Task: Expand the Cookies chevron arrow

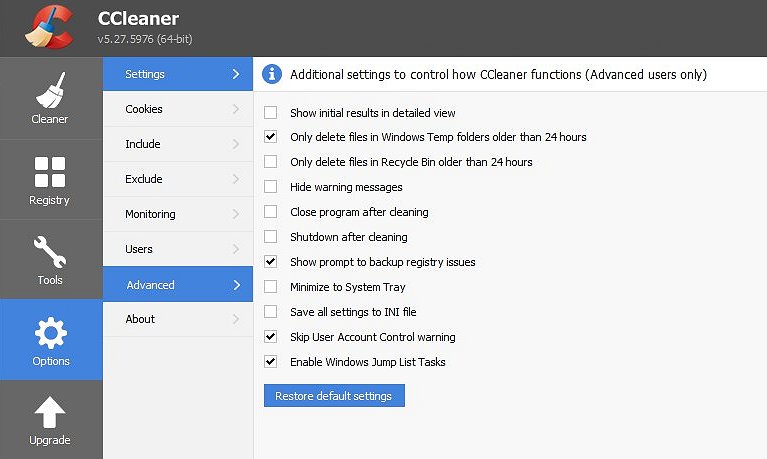Action: point(236,109)
